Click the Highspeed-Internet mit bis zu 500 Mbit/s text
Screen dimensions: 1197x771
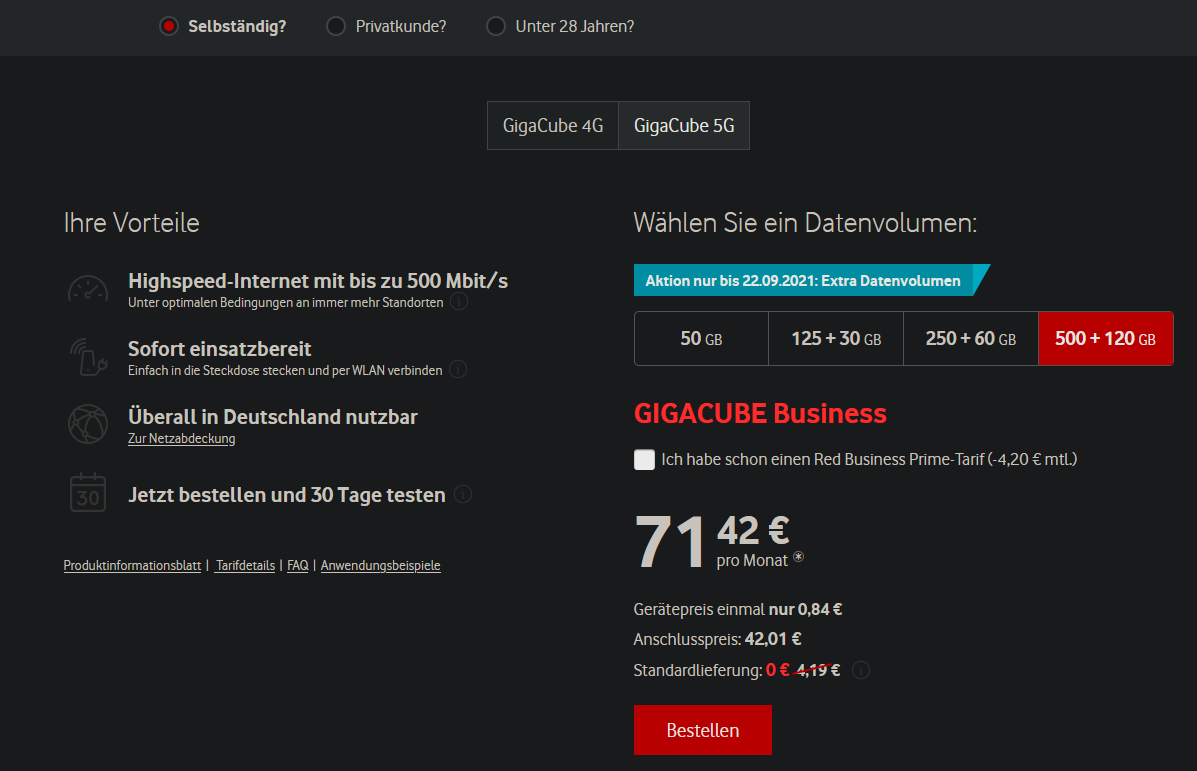click(x=318, y=281)
